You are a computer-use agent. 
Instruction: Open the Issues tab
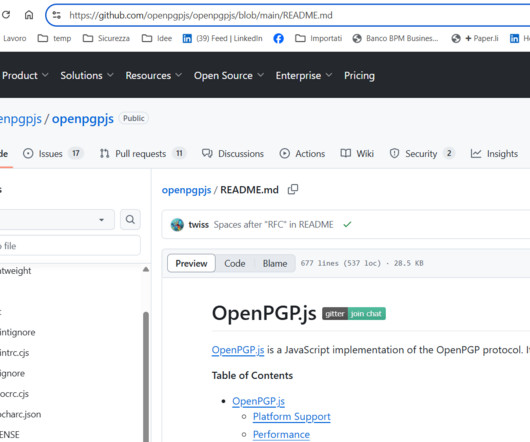click(x=53, y=154)
